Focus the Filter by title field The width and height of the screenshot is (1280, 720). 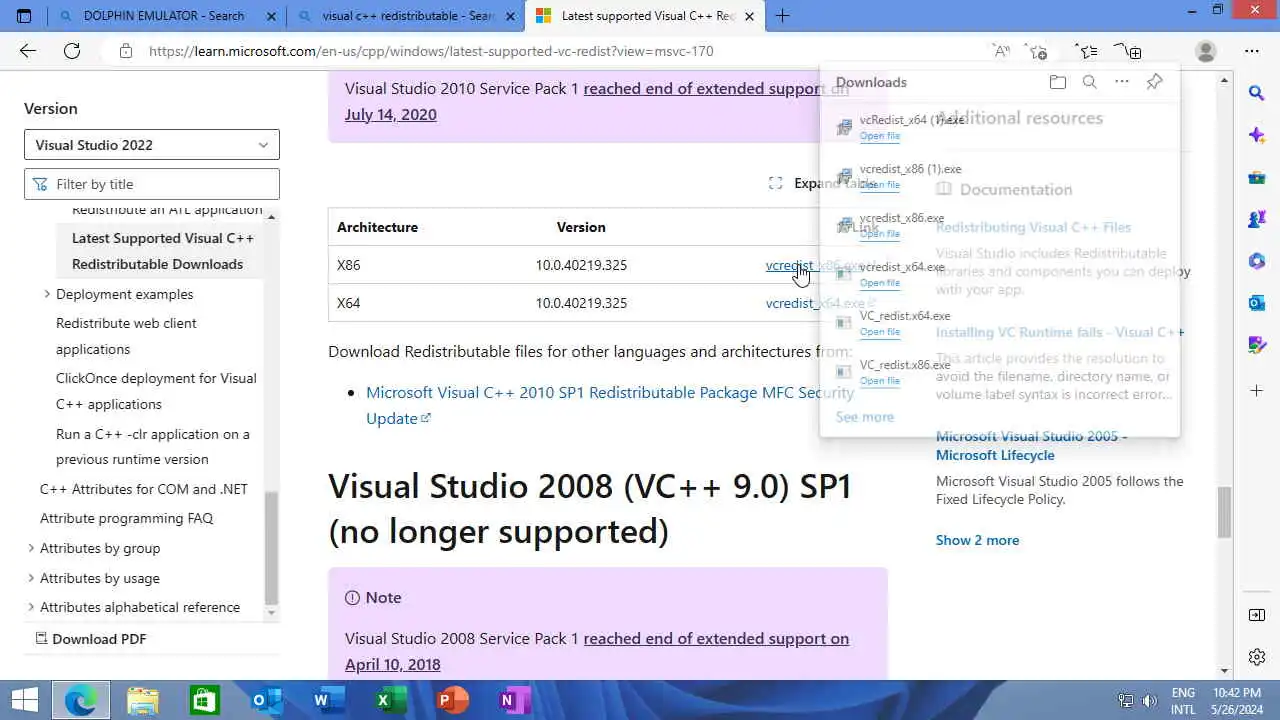tap(152, 184)
